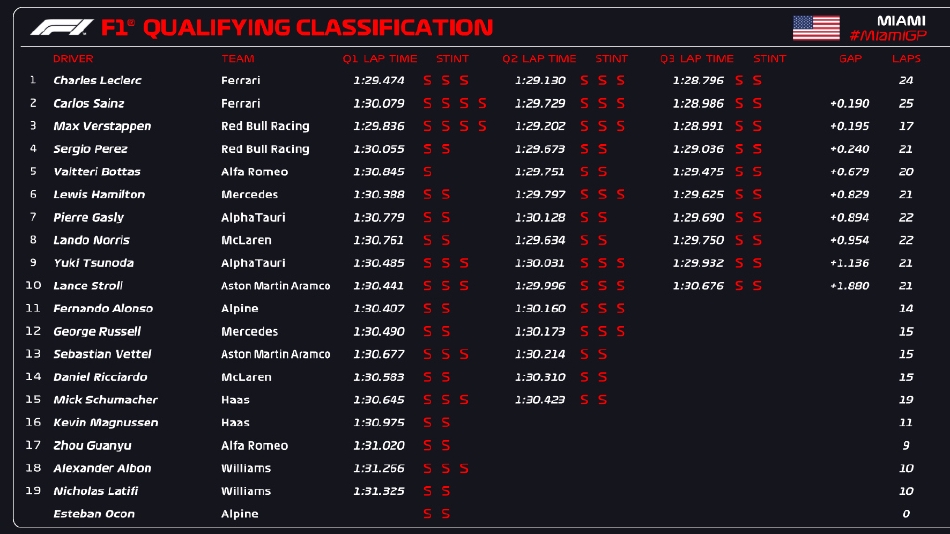Click the LAPS column header
Image resolution: width=950 pixels, height=534 pixels.
pyautogui.click(x=906, y=59)
